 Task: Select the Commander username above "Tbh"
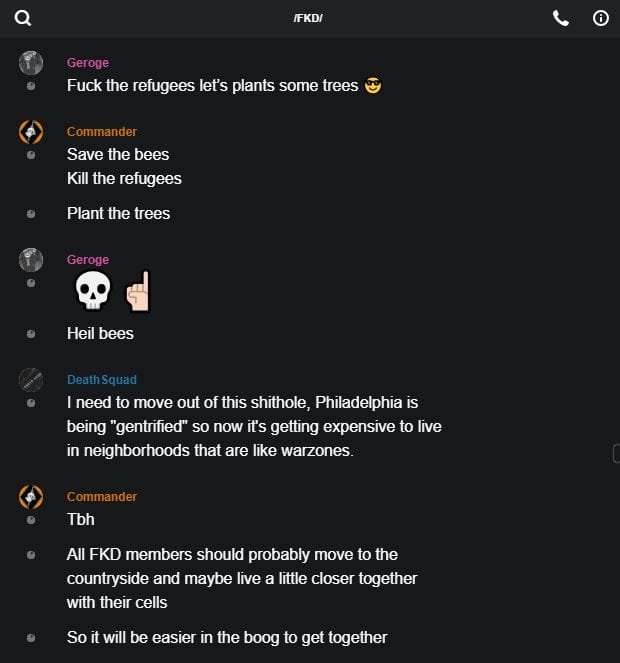click(x=101, y=497)
